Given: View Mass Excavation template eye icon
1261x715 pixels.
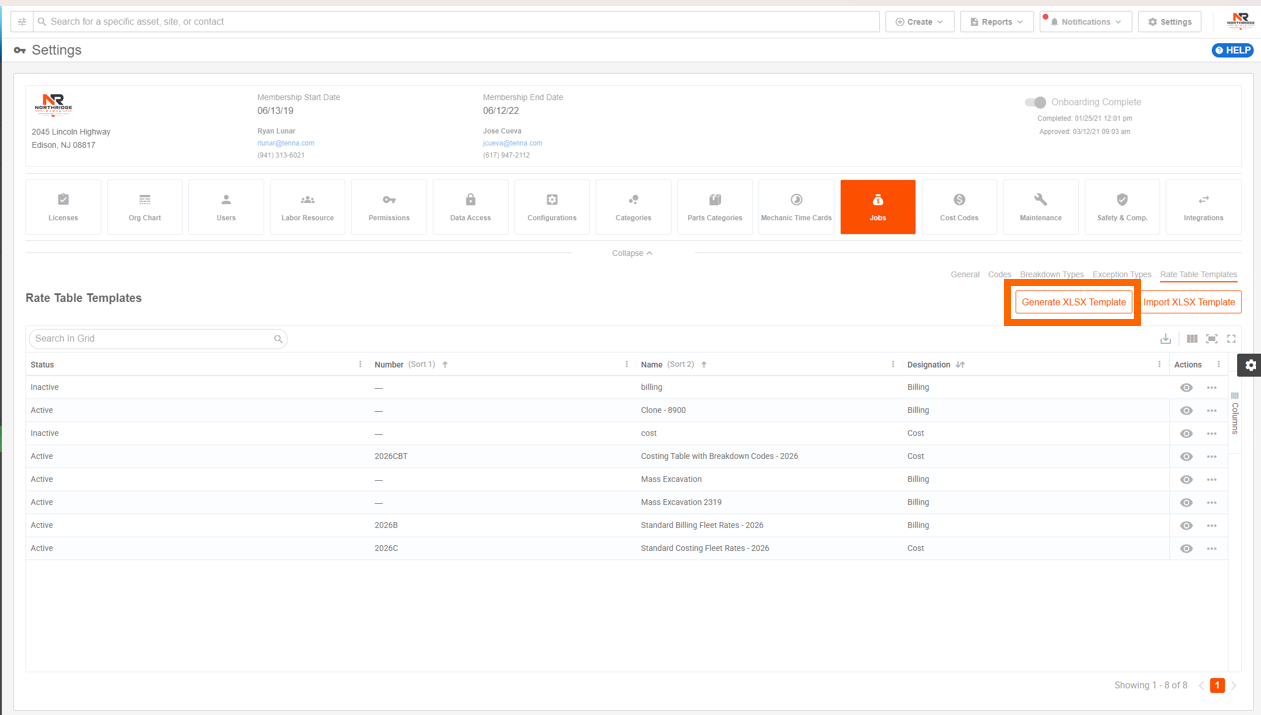Looking at the screenshot, I should 1186,480.
